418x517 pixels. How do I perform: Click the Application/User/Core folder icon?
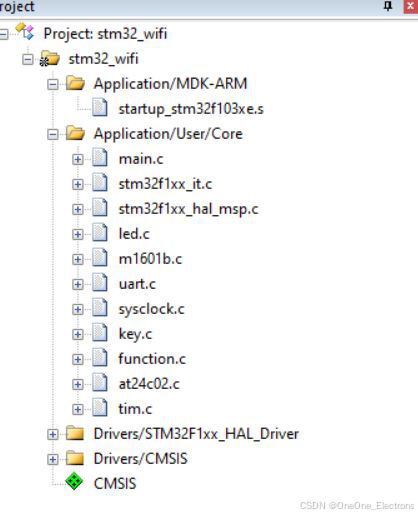(75, 133)
